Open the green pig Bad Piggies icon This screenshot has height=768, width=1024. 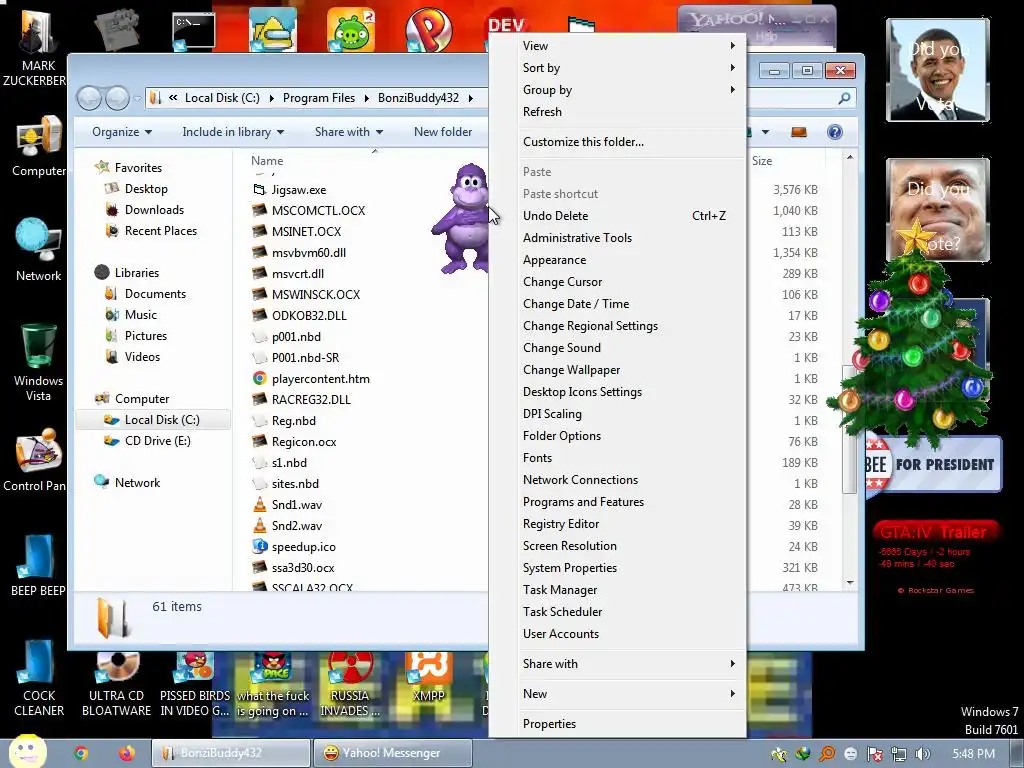[351, 30]
